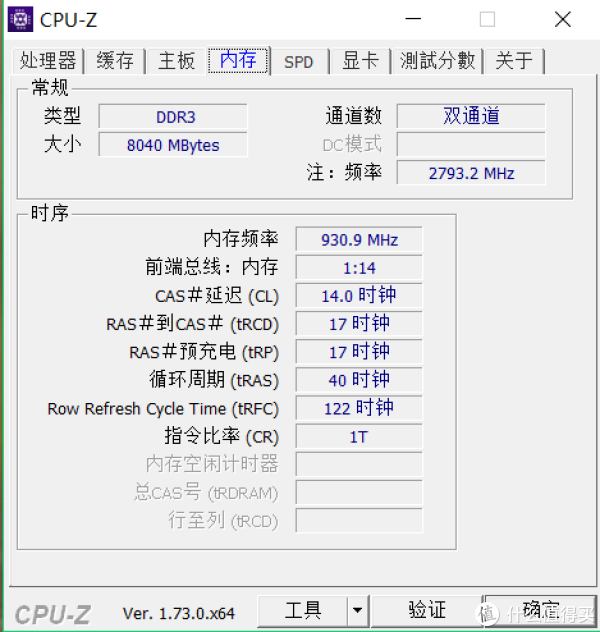Screen dimensions: 600x632
Task: Click the 确定 button
Action: tap(540, 611)
